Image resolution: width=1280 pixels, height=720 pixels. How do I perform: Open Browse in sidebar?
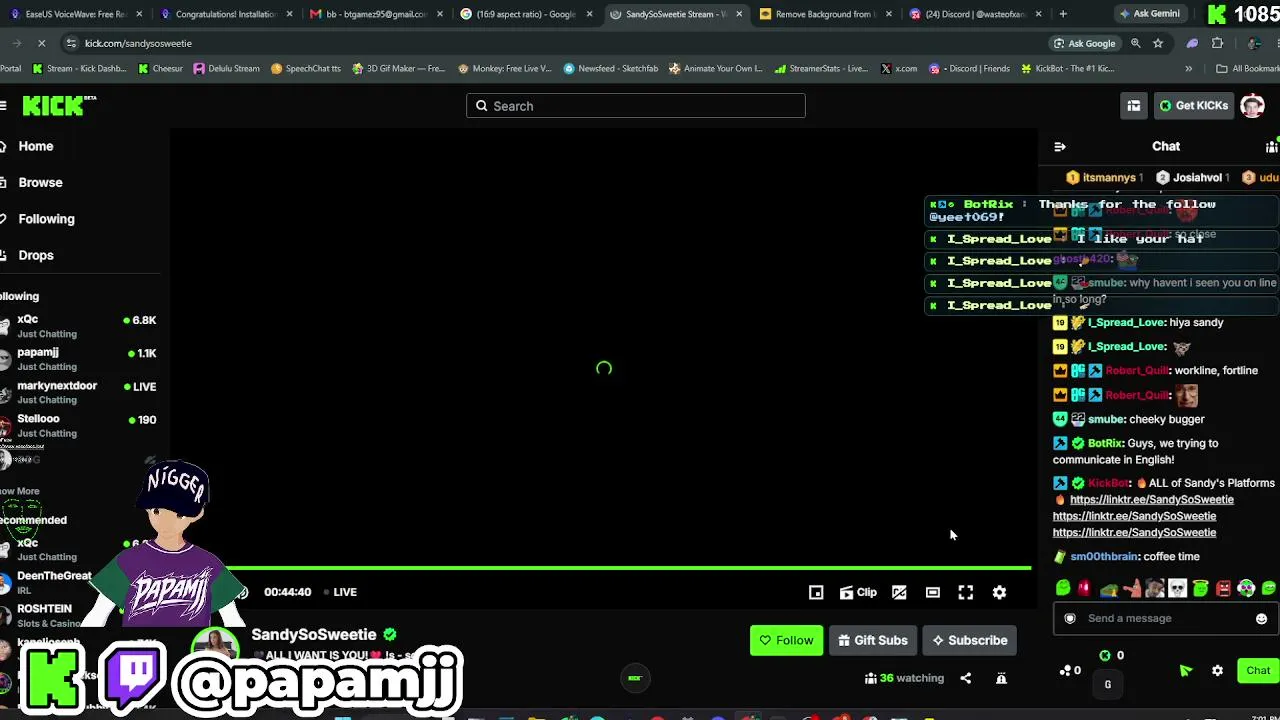[40, 182]
